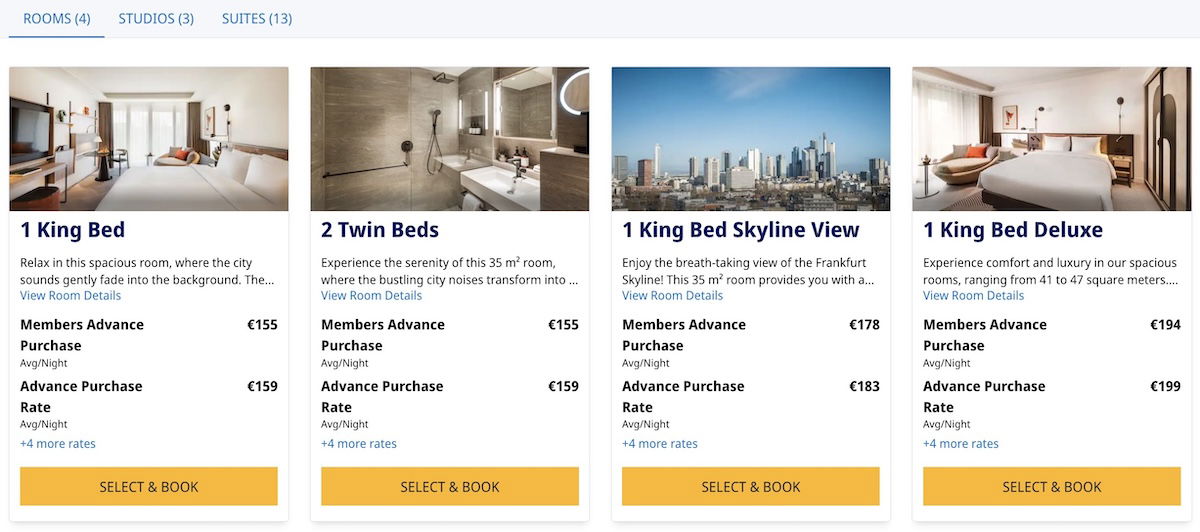The image size is (1200, 532).
Task: Book the 1 King Bed Skyline View room
Action: pyautogui.click(x=751, y=487)
